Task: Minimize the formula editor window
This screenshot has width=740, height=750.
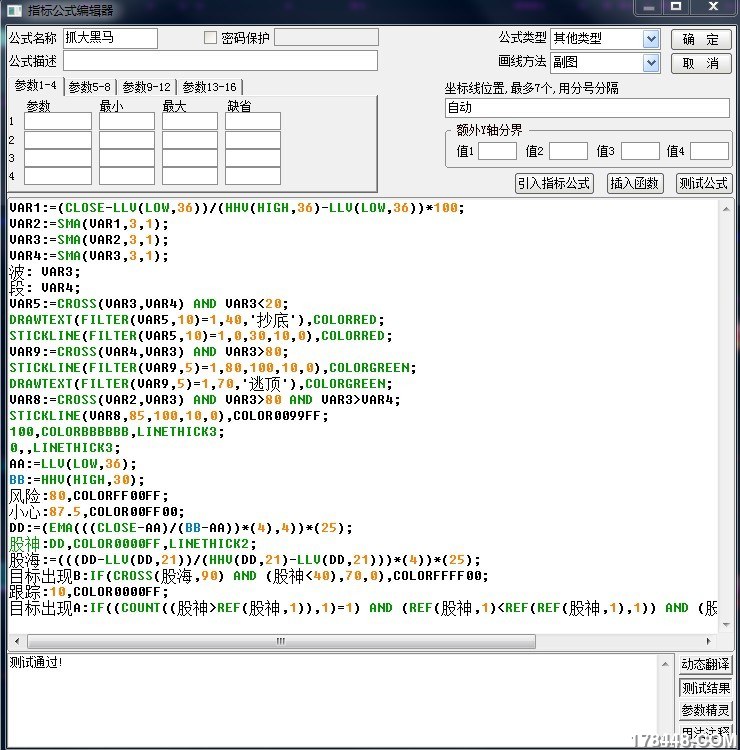Action: (x=649, y=8)
